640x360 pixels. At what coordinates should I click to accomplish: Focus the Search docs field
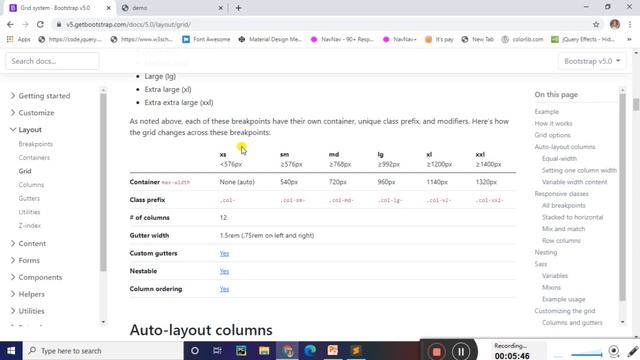click(x=52, y=61)
